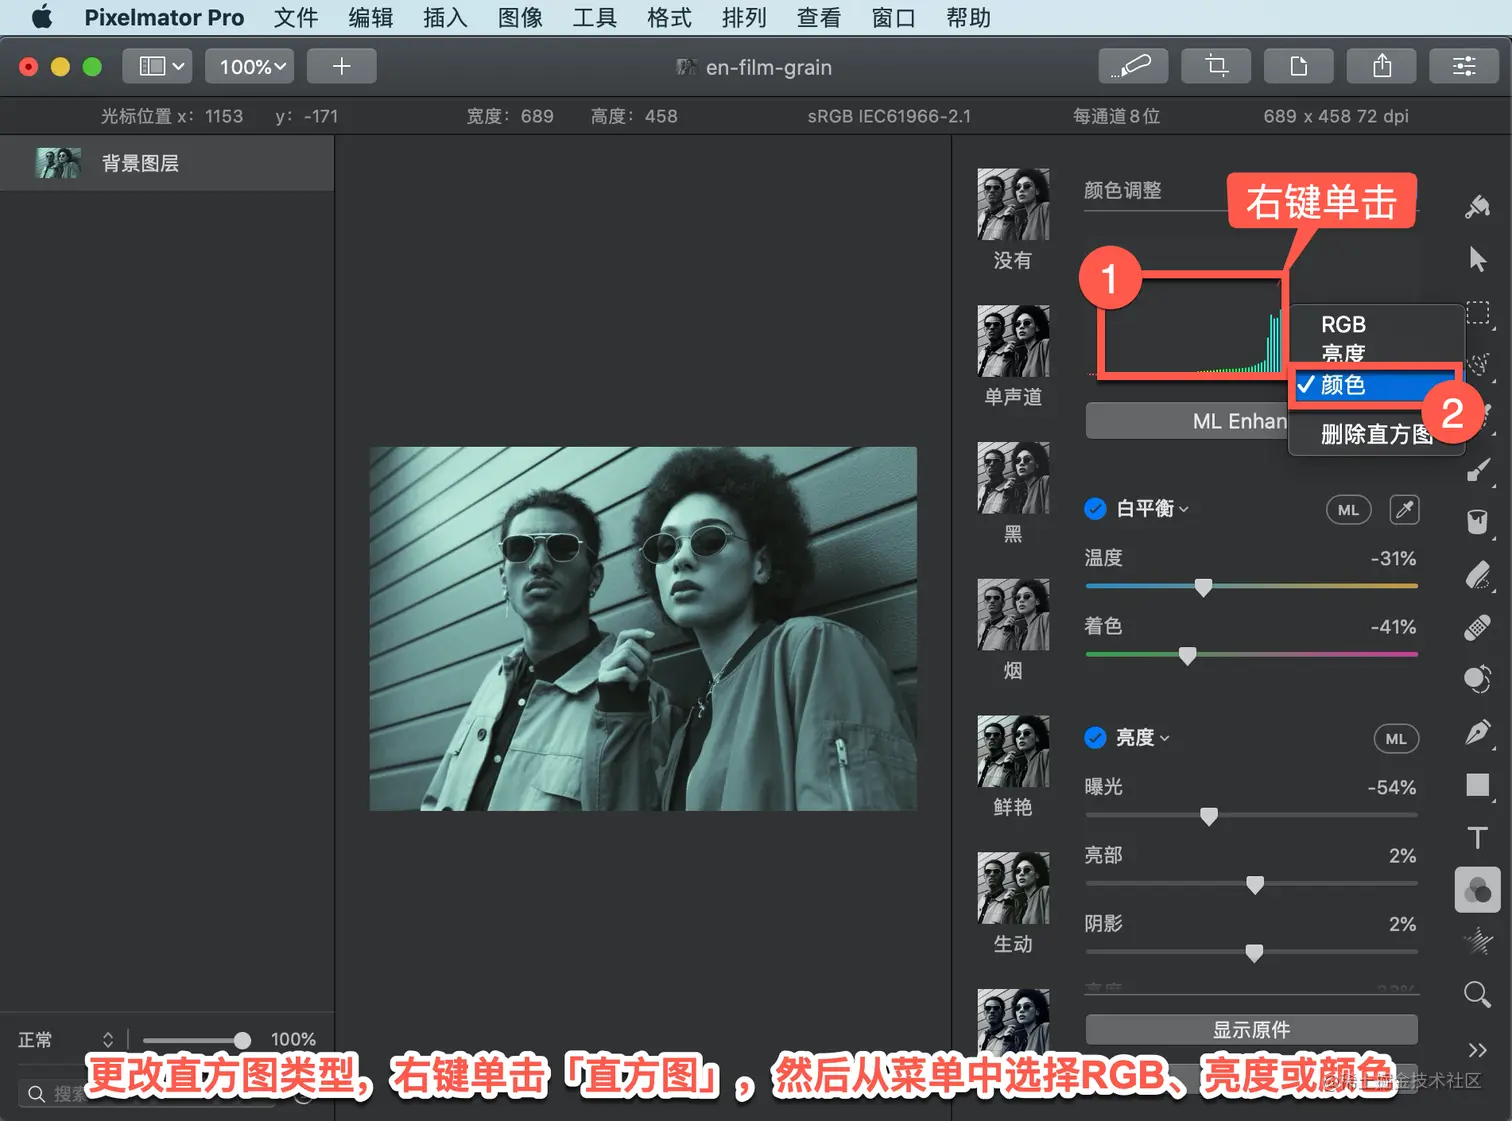Open the 工具 menu
Screen dimensions: 1512x1121
[x=595, y=18]
